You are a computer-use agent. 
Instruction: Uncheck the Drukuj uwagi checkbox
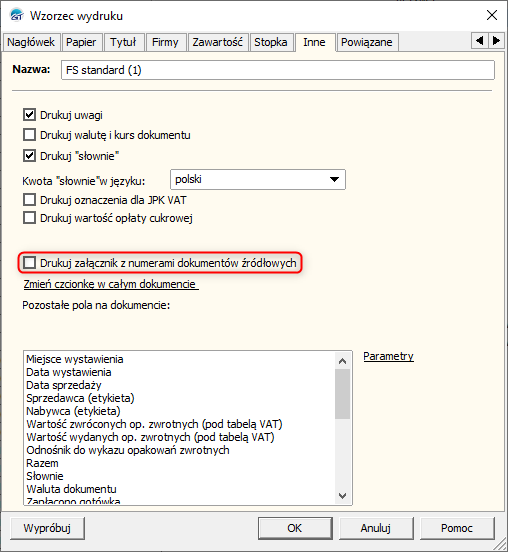pyautogui.click(x=29, y=115)
